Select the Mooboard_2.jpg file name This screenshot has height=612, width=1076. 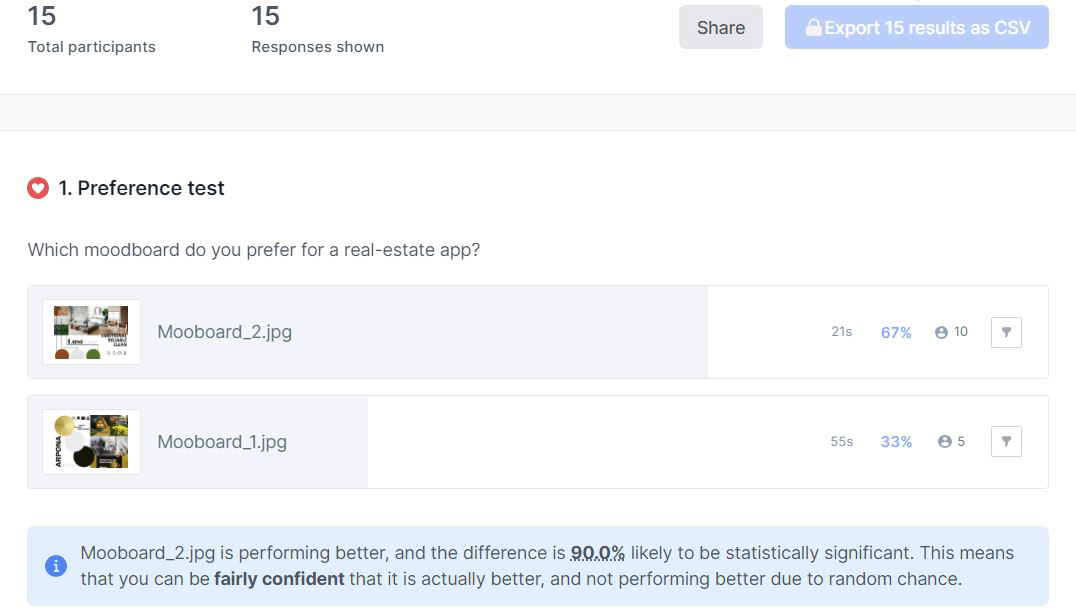coord(224,332)
